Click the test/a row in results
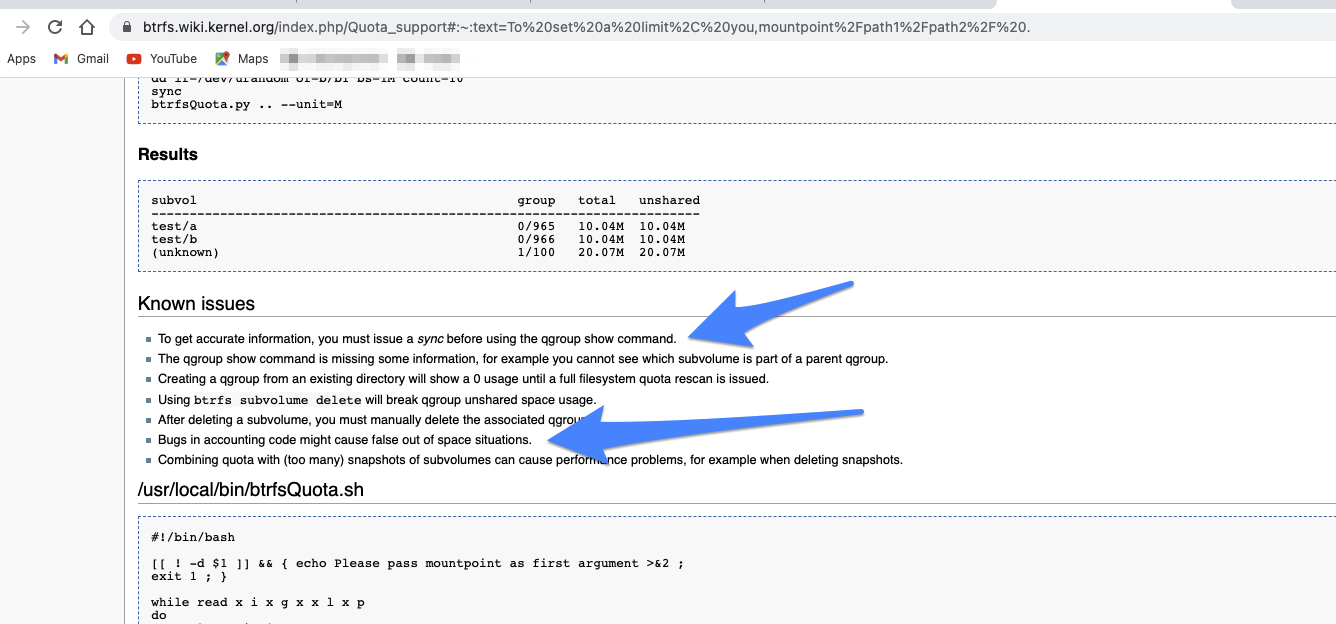1336x624 pixels. coord(418,226)
